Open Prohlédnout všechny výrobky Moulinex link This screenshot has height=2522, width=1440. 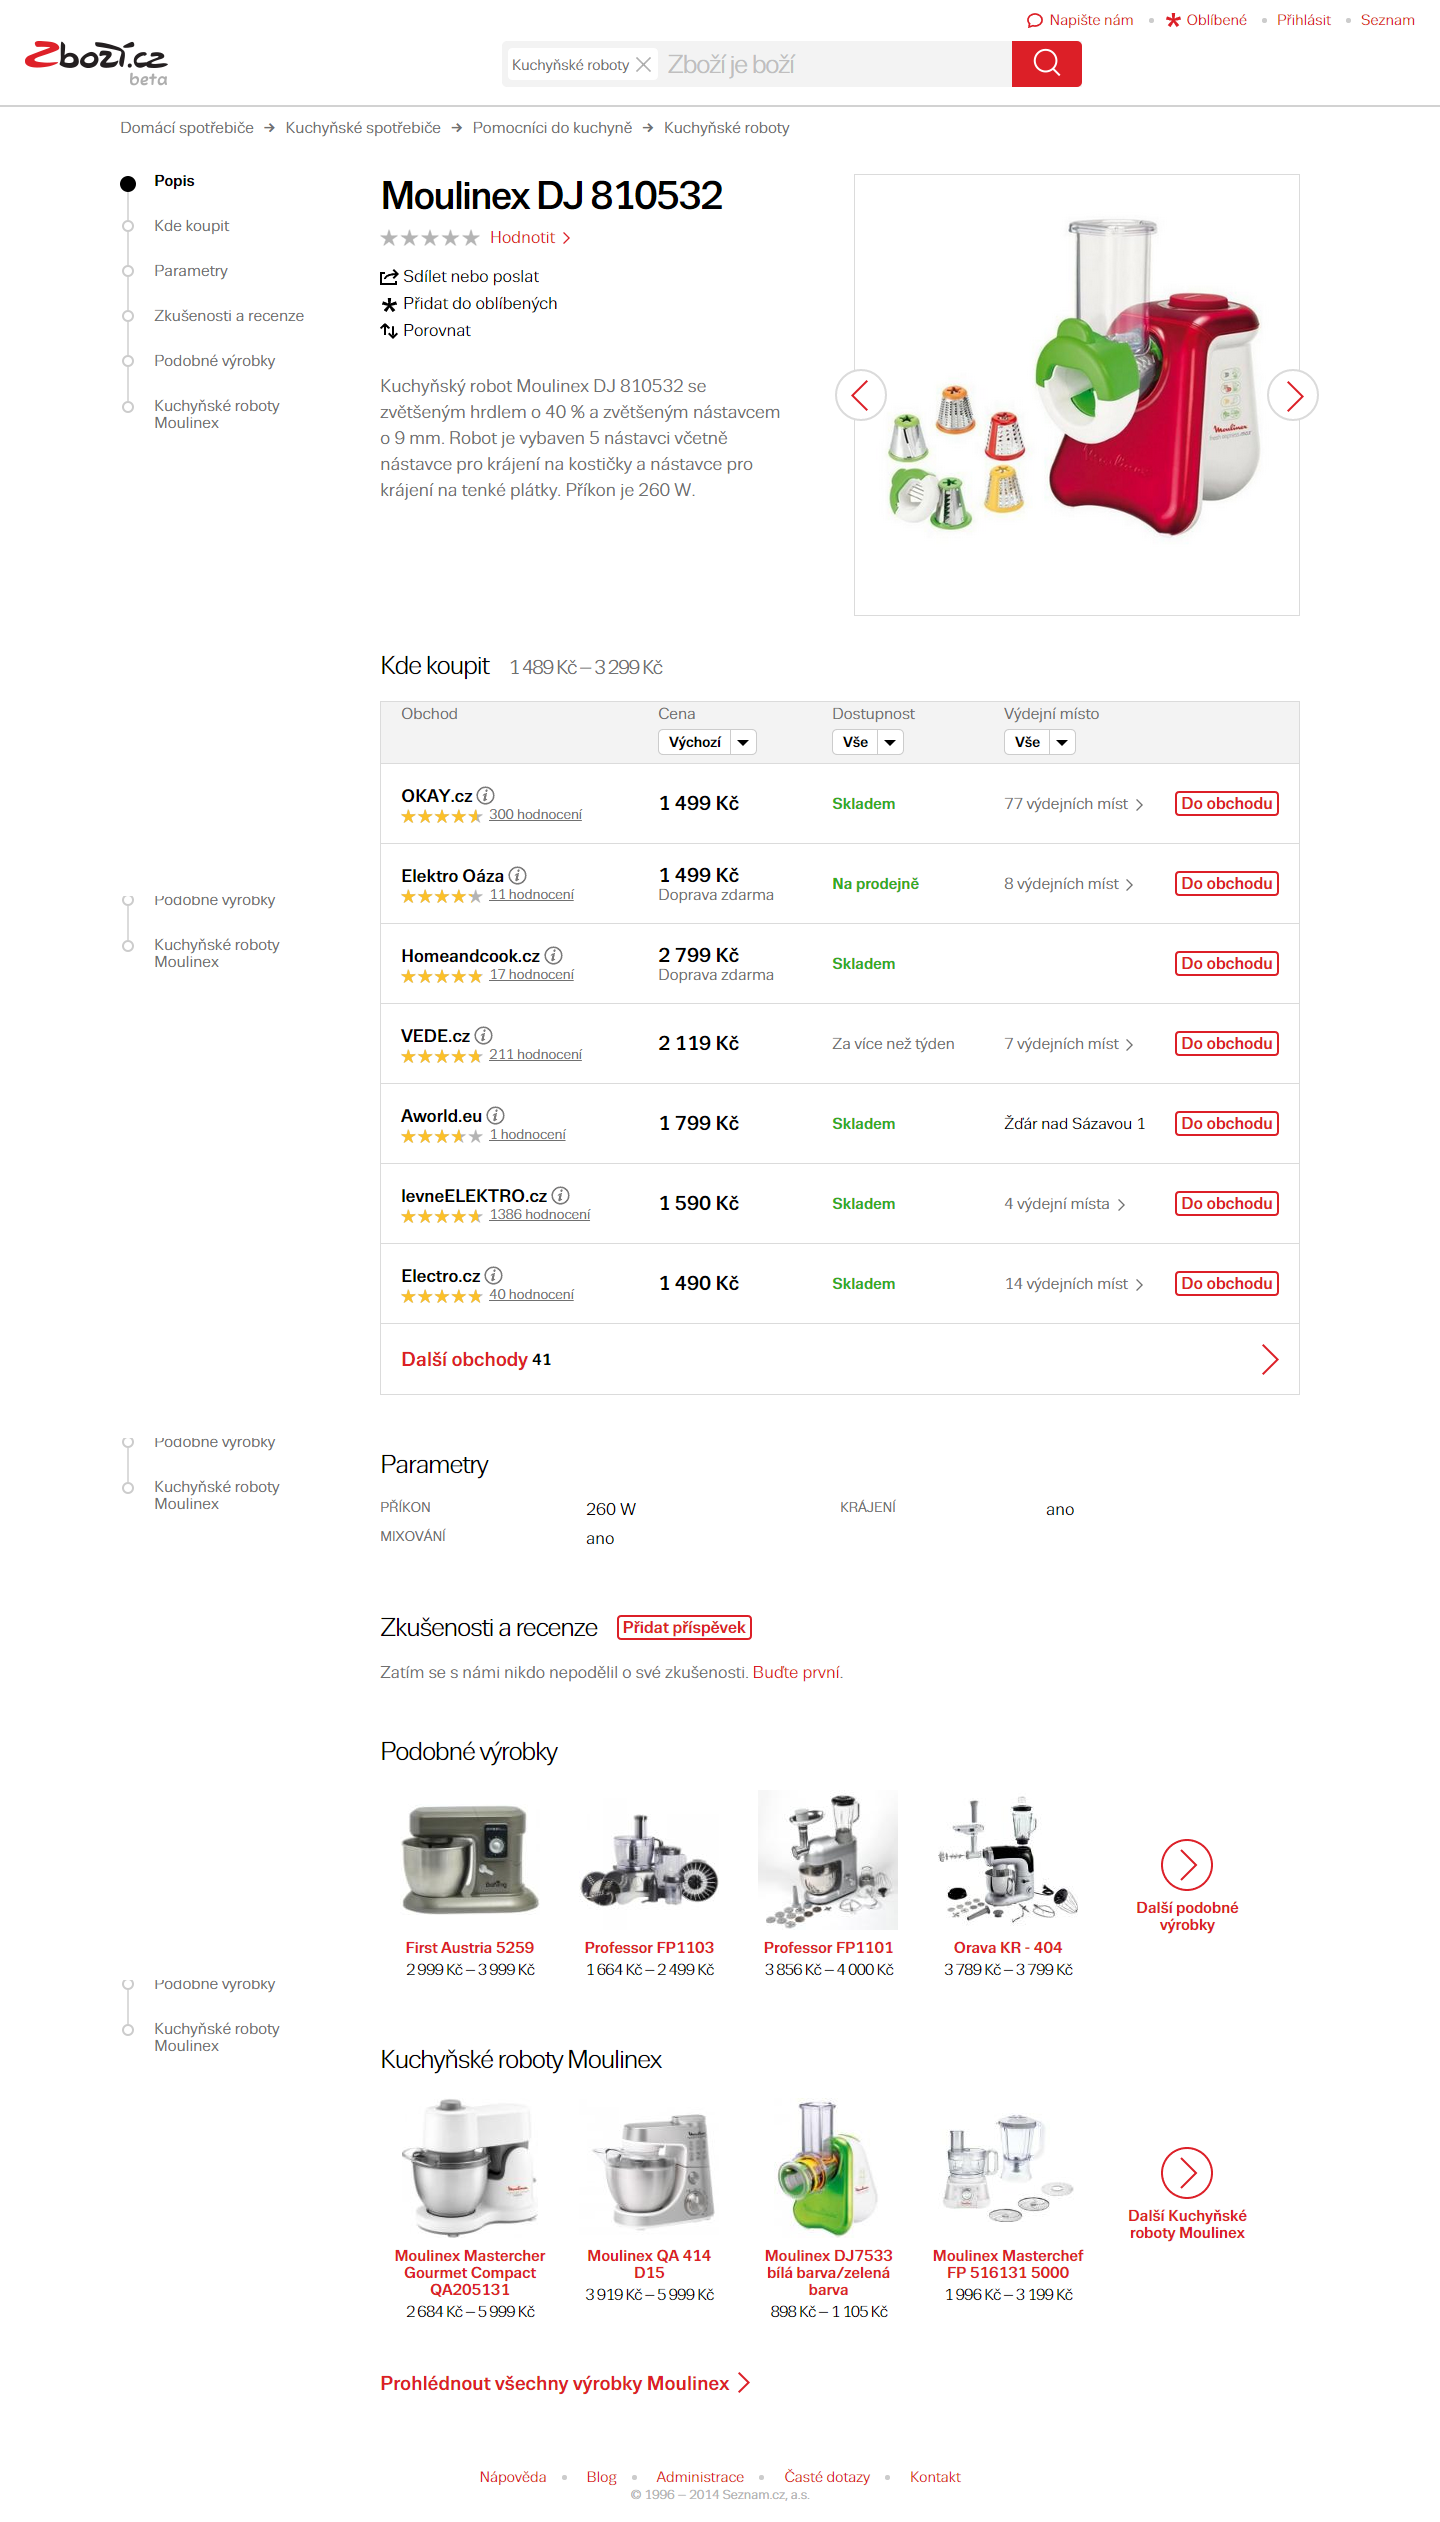[x=565, y=2384]
